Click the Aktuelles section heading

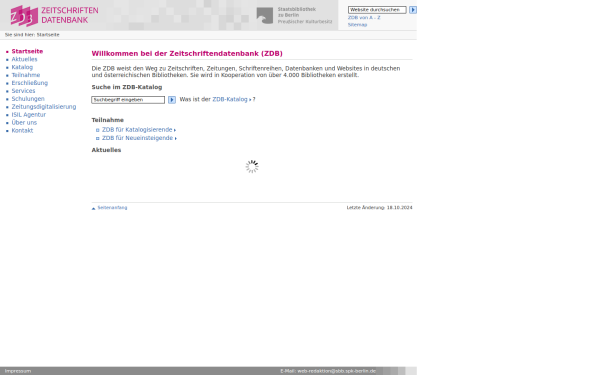pyautogui.click(x=106, y=150)
